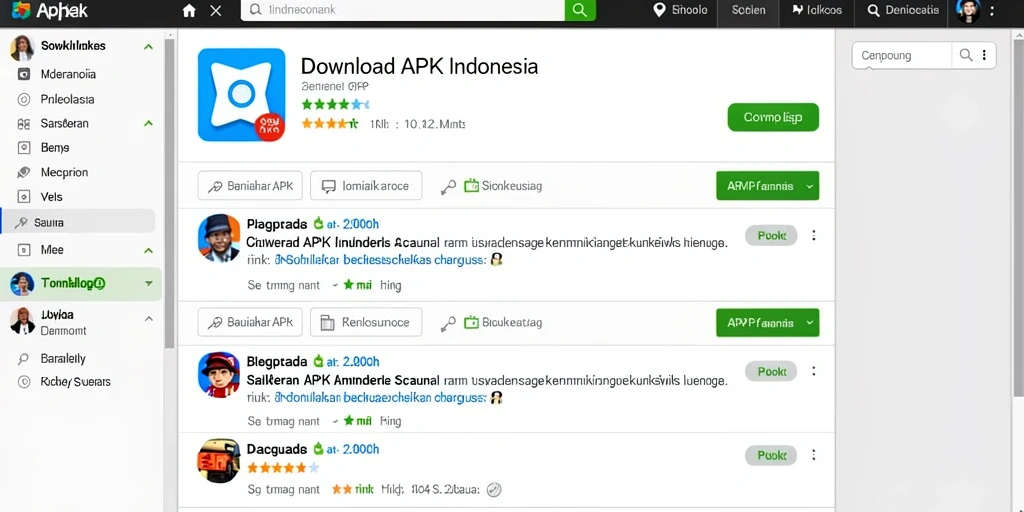Open the Deniocatis search tab
1024x512 pixels.
pyautogui.click(x=903, y=10)
